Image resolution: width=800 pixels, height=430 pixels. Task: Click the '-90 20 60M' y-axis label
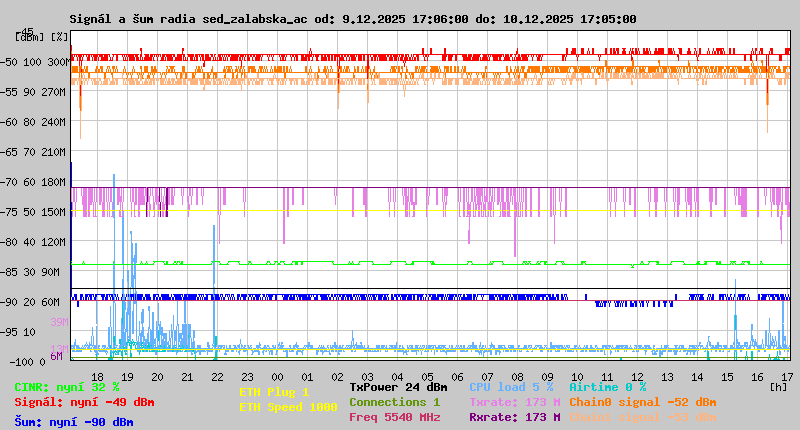click(x=30, y=302)
